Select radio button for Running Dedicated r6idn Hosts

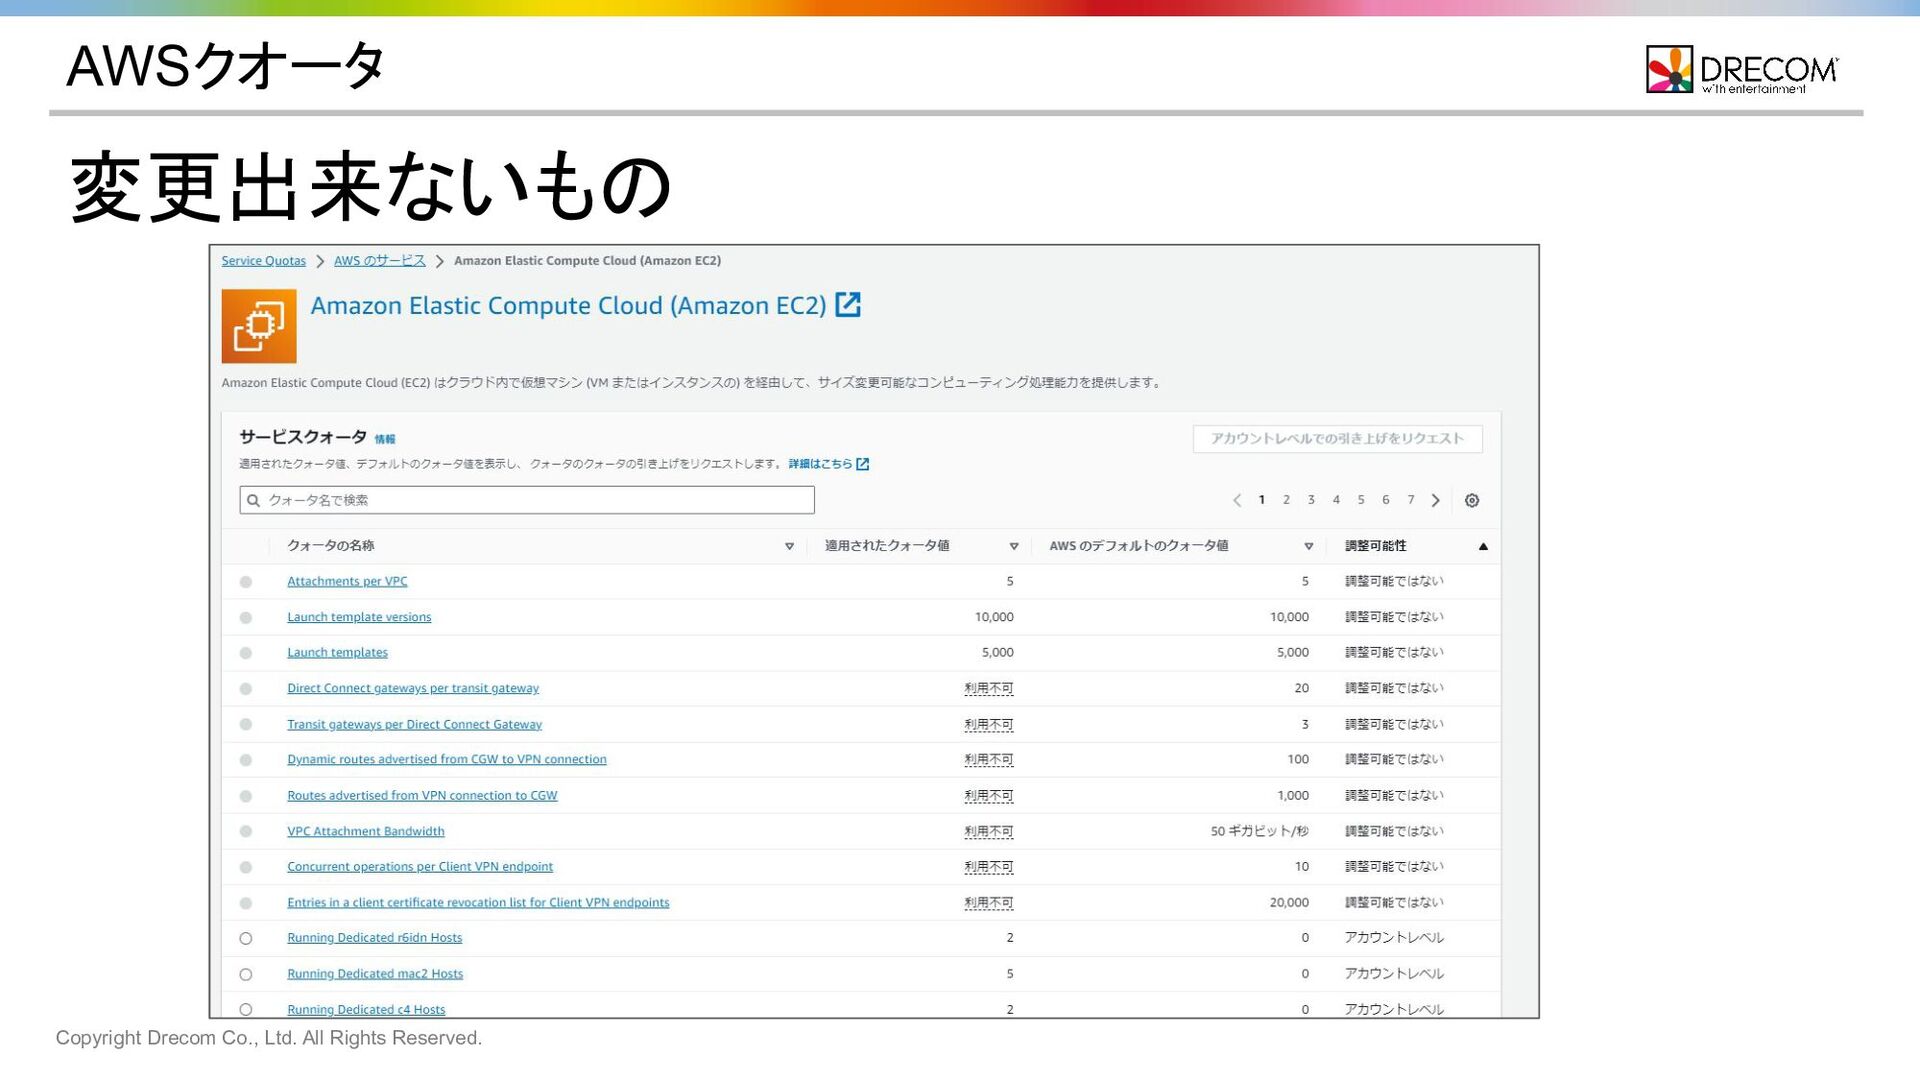coord(246,938)
